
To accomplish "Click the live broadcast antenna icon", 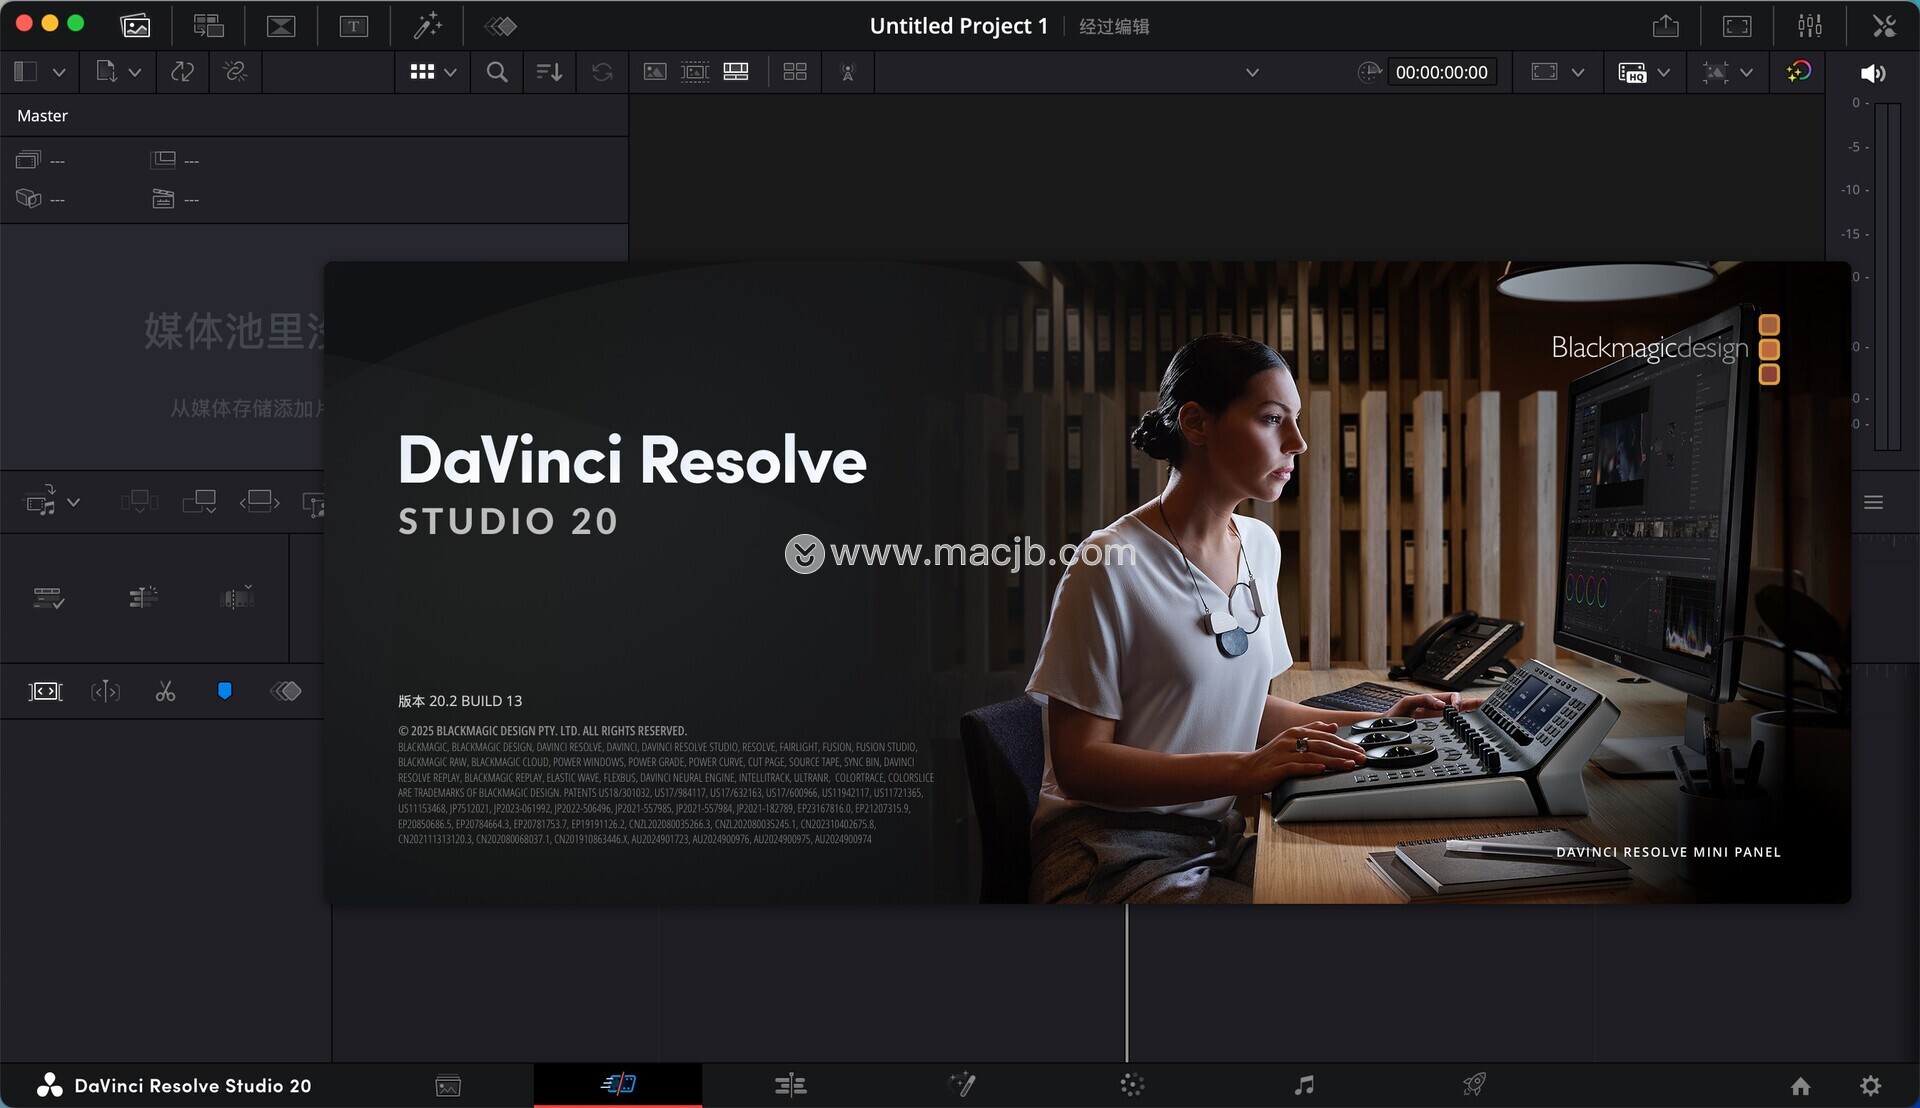I will click(x=848, y=72).
